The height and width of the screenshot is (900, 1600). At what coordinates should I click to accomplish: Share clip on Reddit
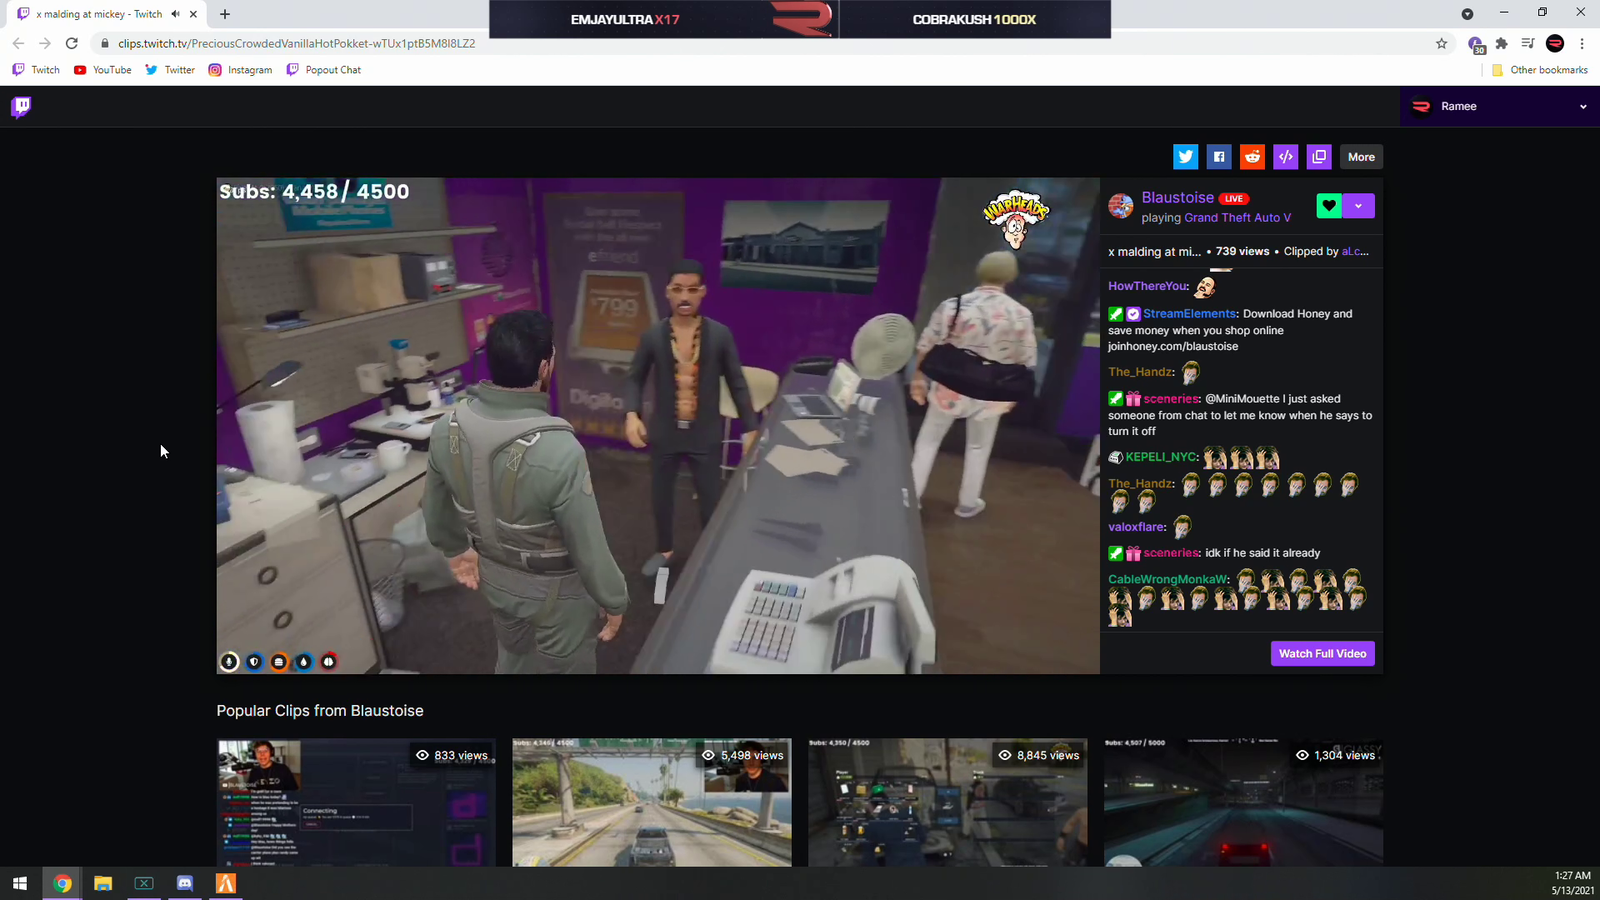(x=1252, y=157)
